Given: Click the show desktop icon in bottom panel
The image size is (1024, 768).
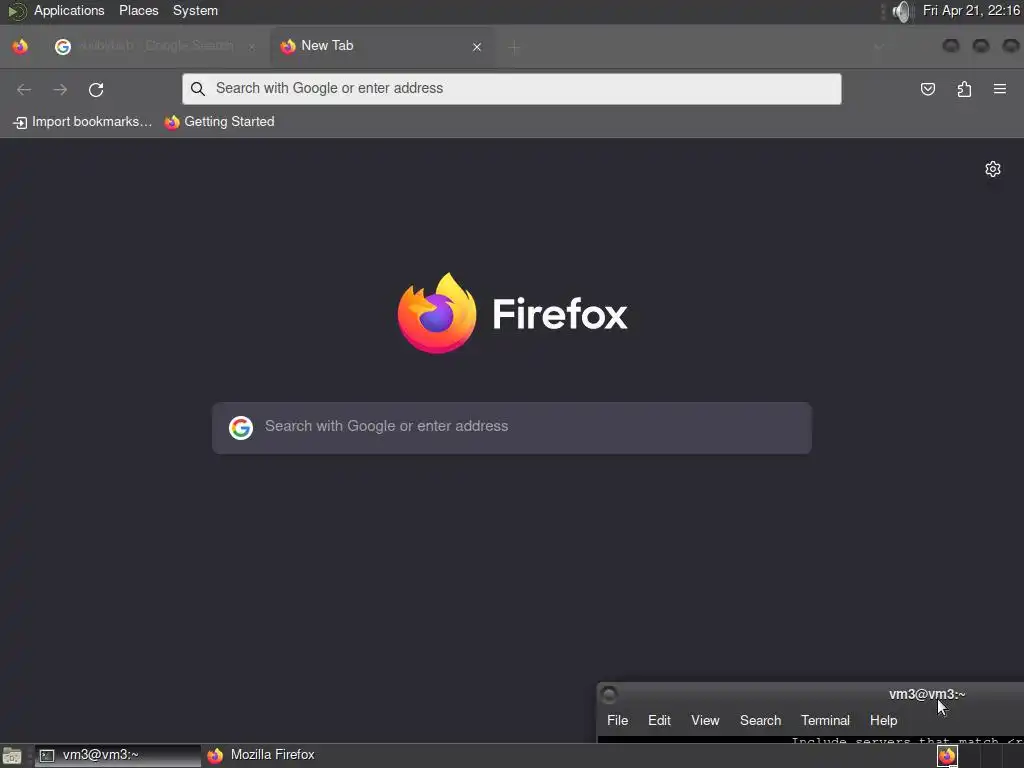Looking at the screenshot, I should (12, 756).
